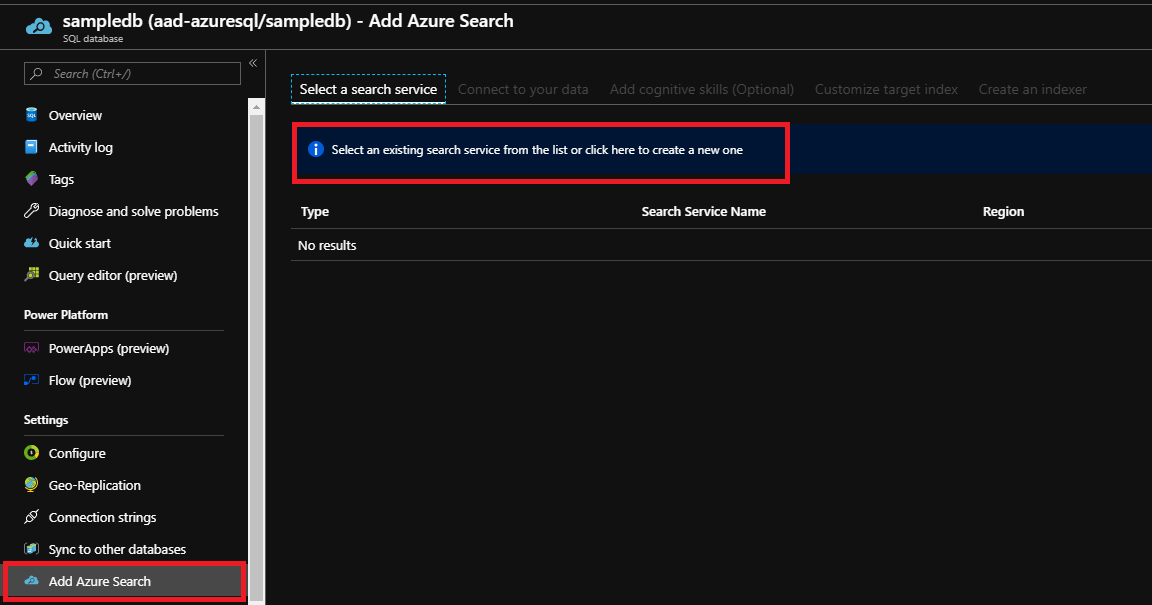1152x605 pixels.
Task: Collapse the left sidebar menu
Action: tap(252, 62)
